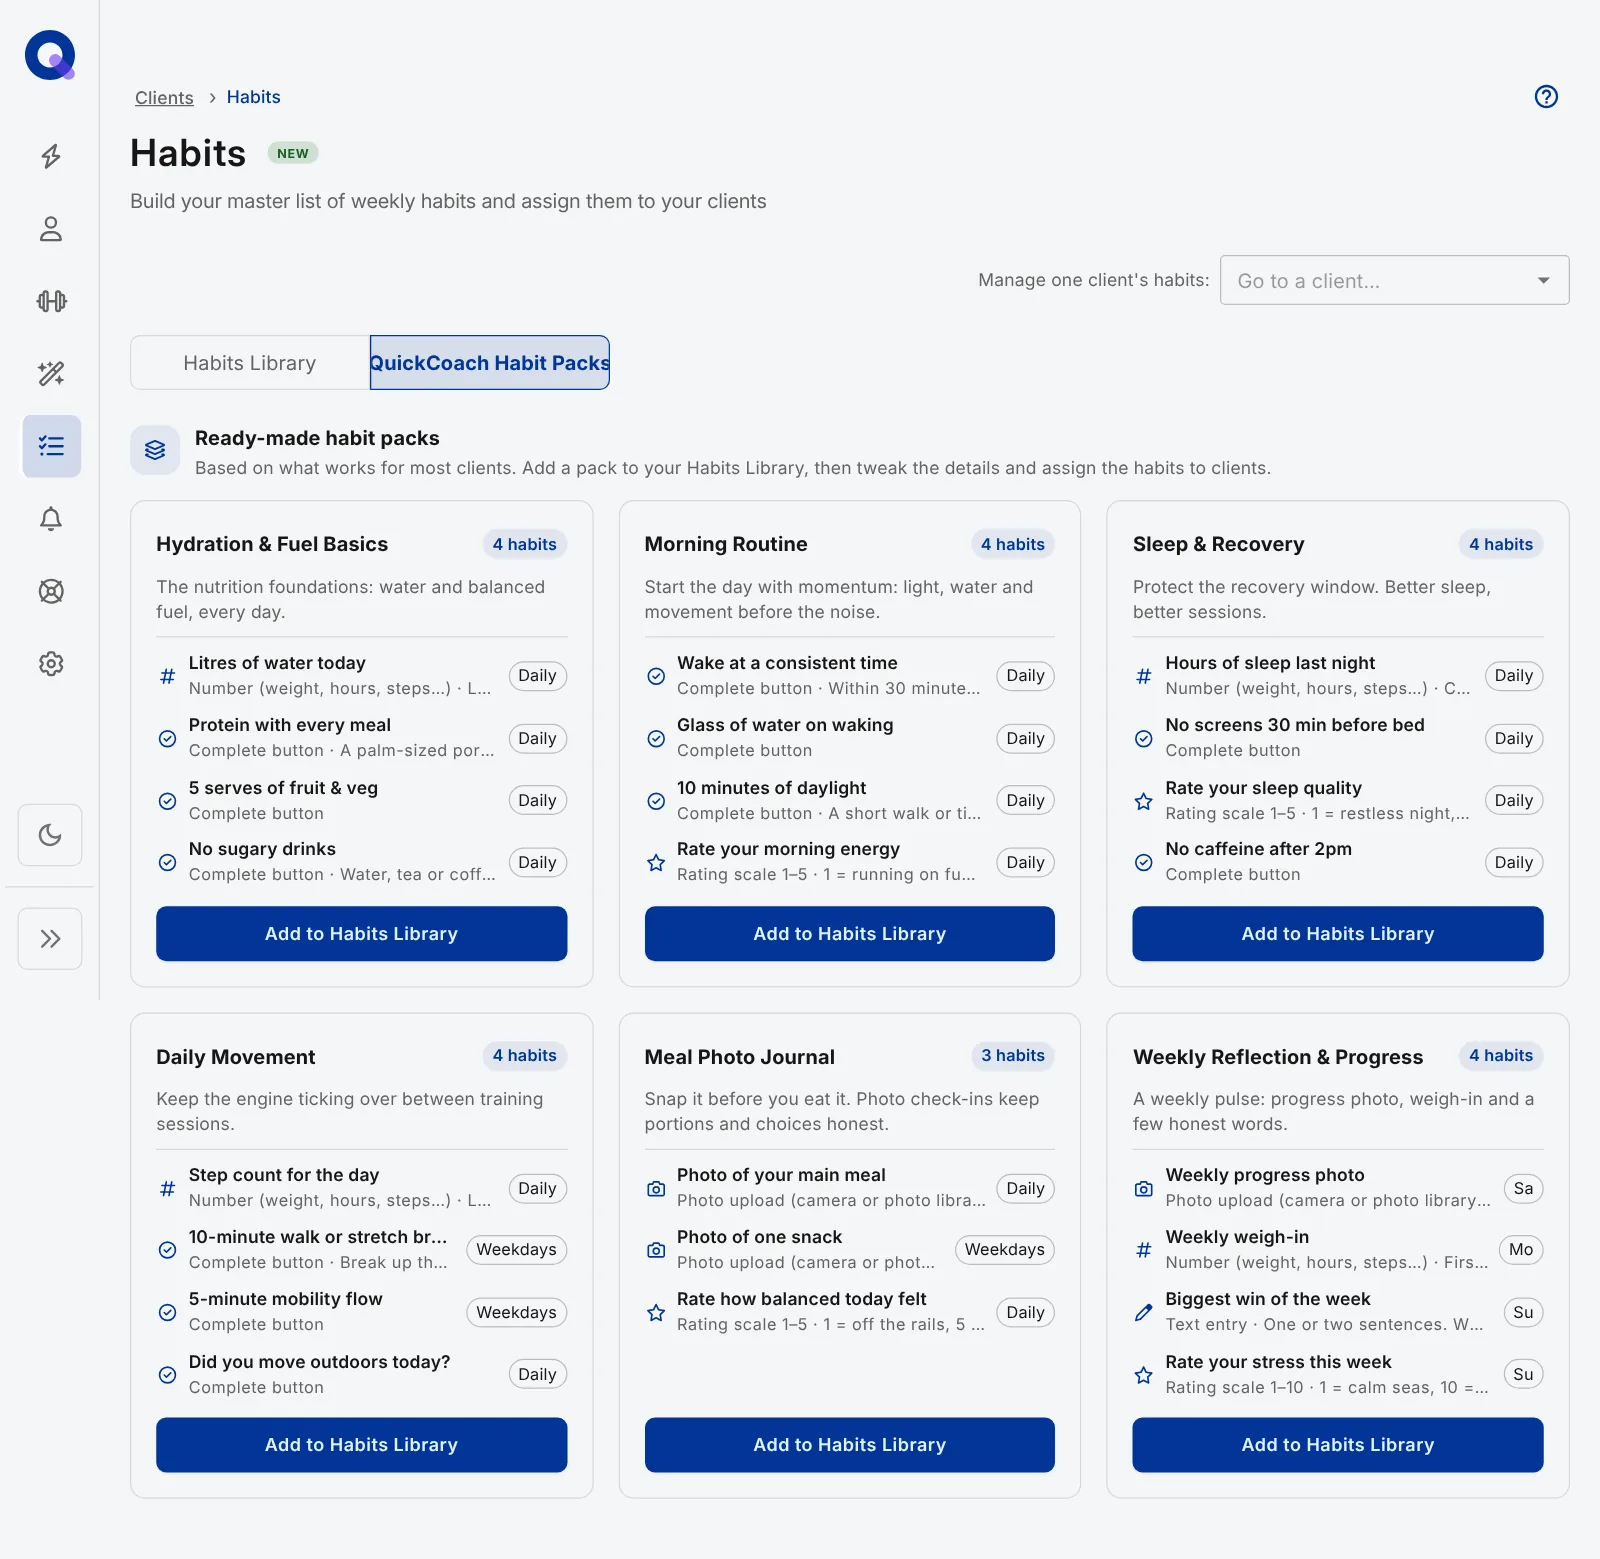Click the NEW badge beside Habits title

click(x=293, y=153)
